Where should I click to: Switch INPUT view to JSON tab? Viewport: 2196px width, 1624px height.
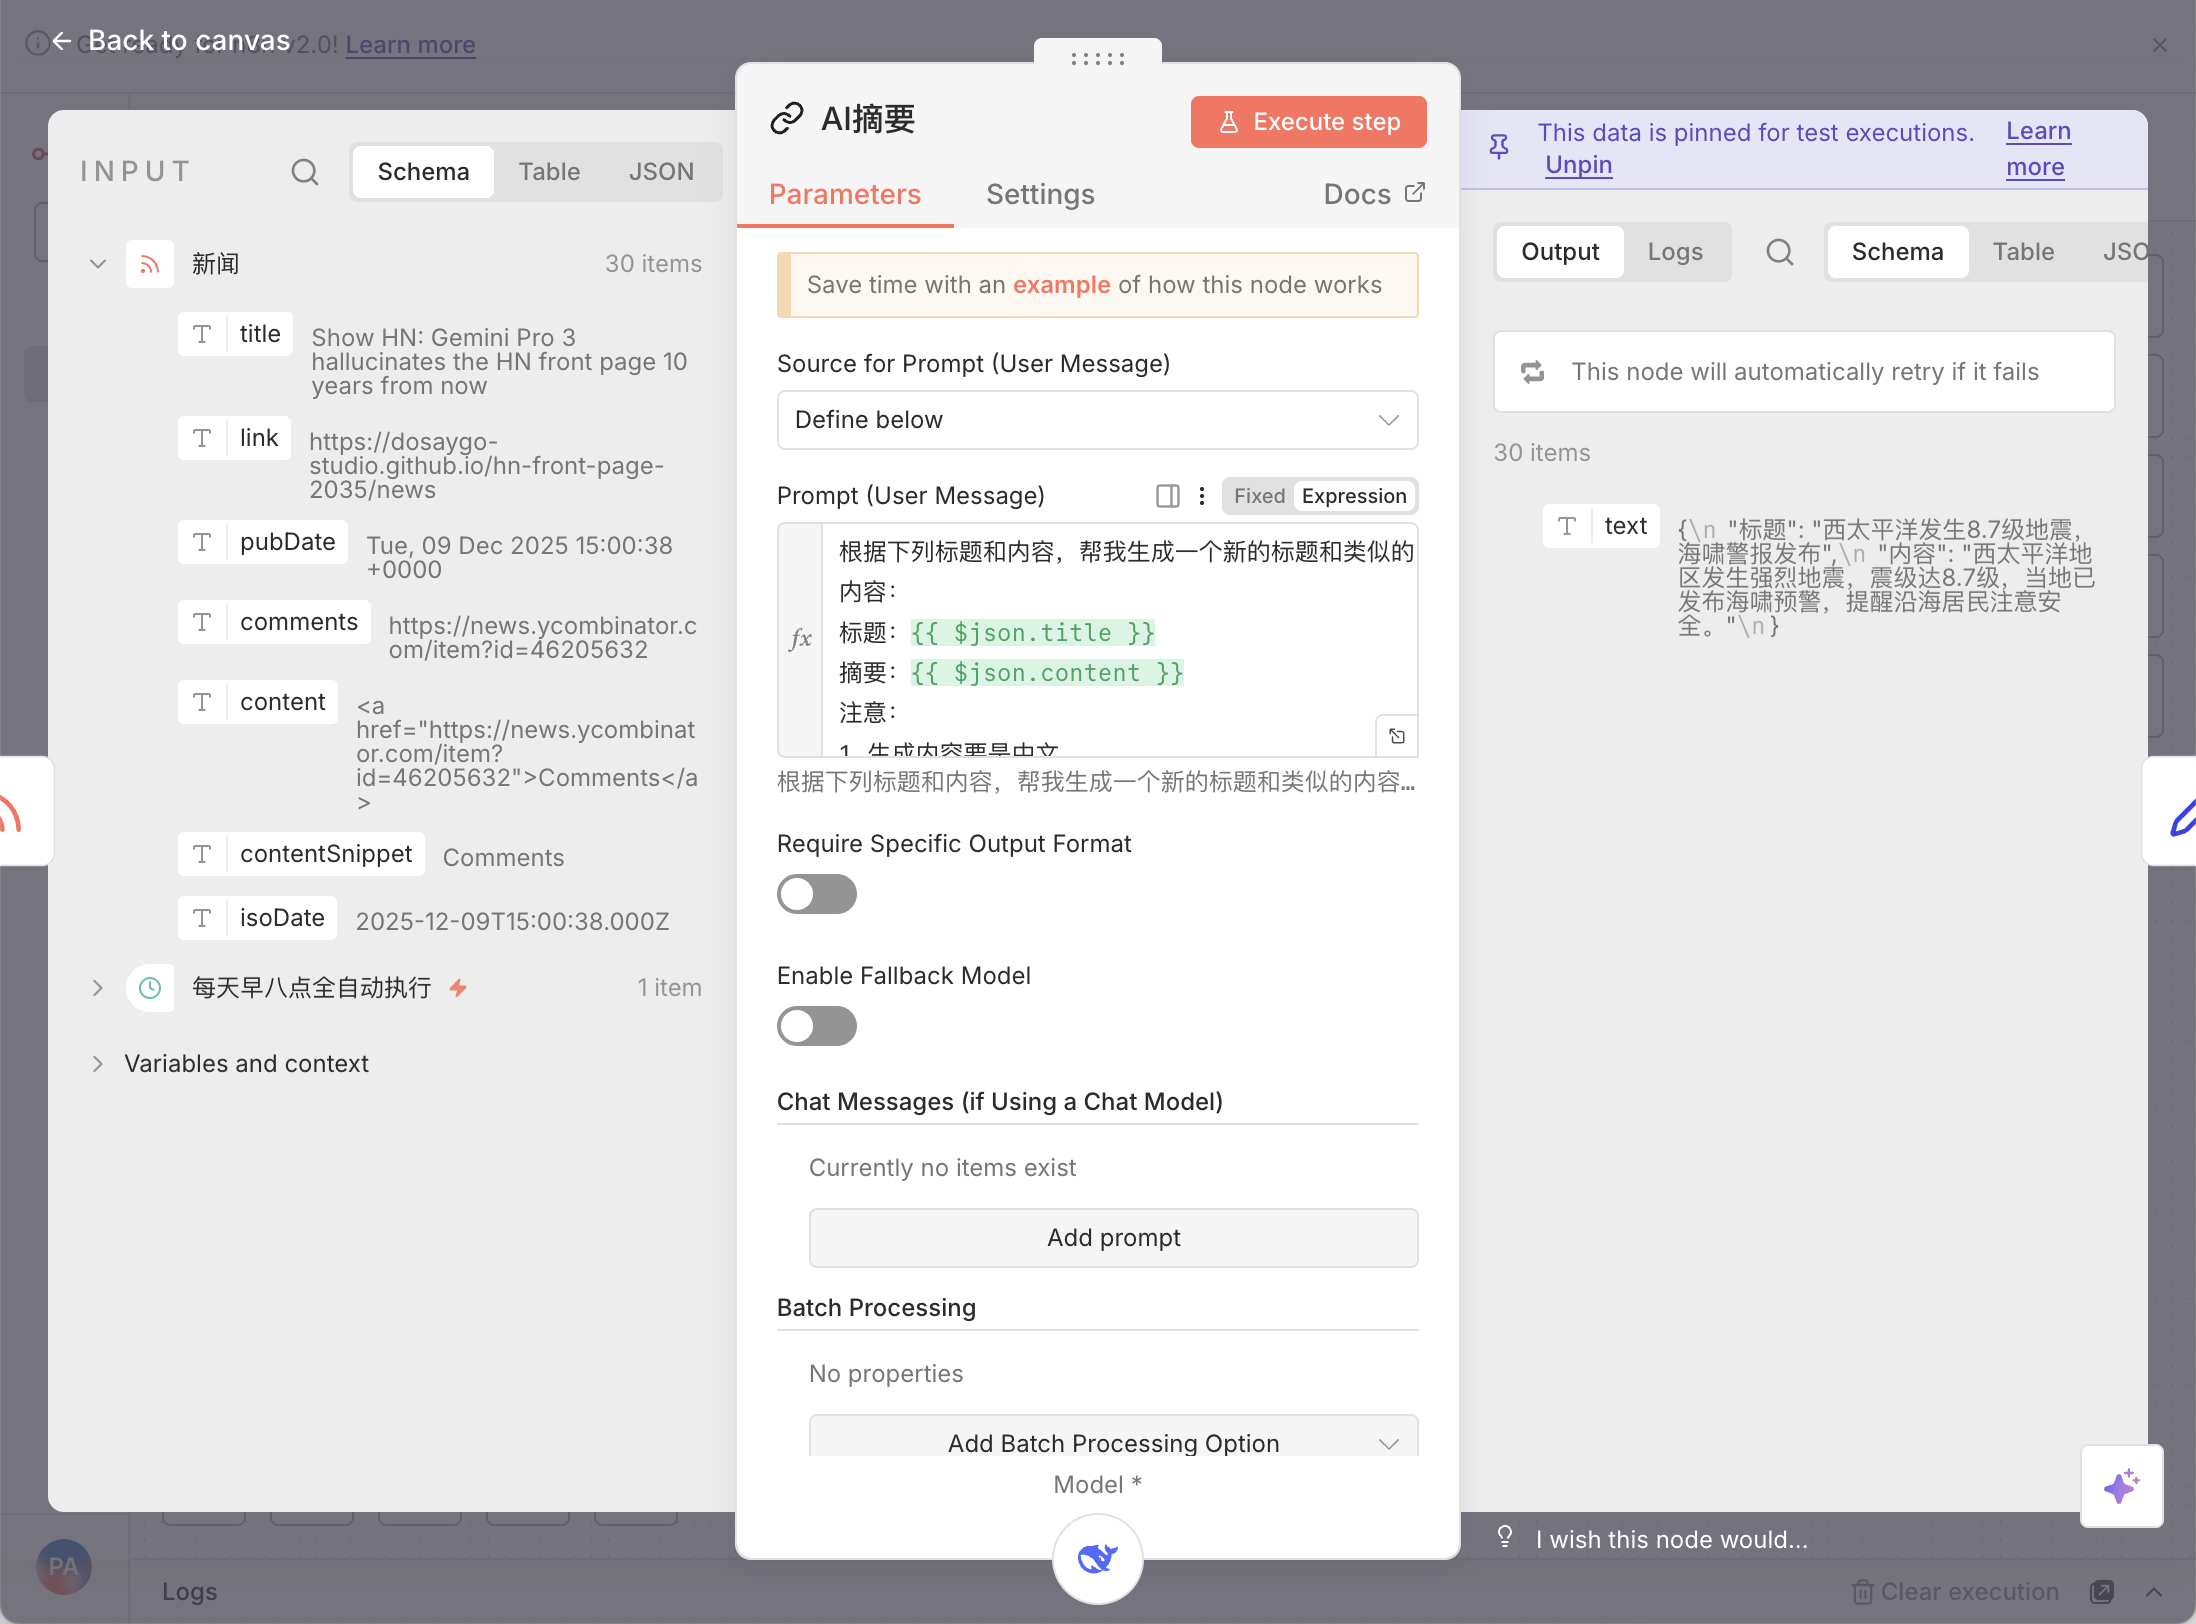tap(661, 172)
